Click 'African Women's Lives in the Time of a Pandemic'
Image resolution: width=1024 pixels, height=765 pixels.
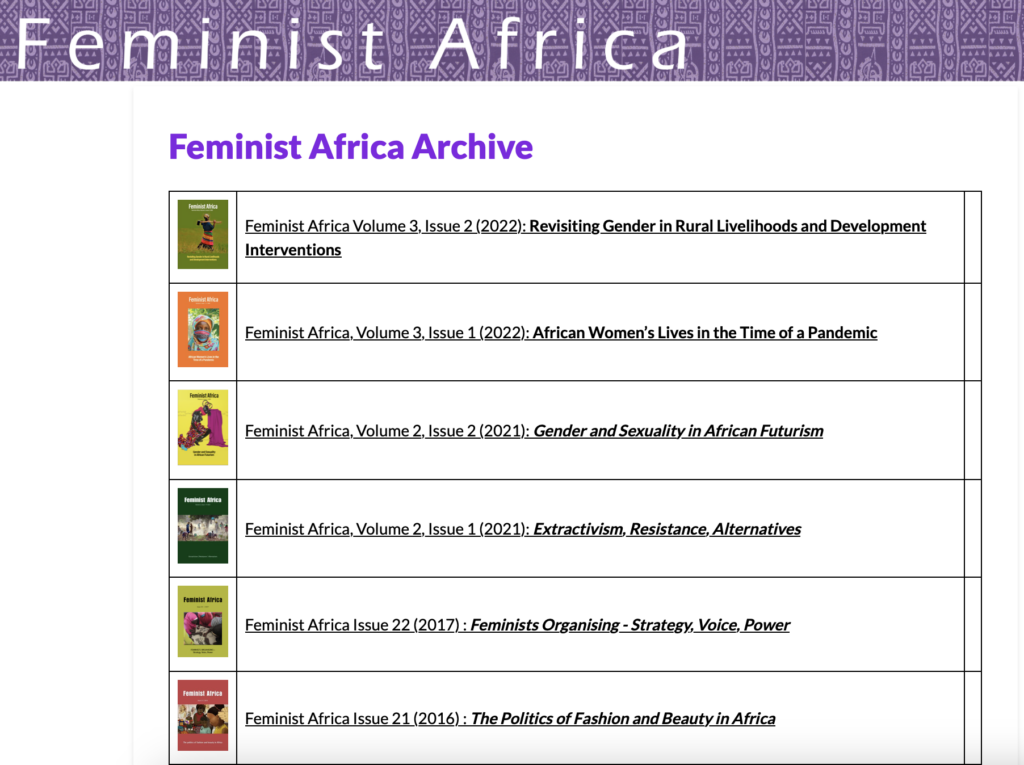click(x=705, y=333)
